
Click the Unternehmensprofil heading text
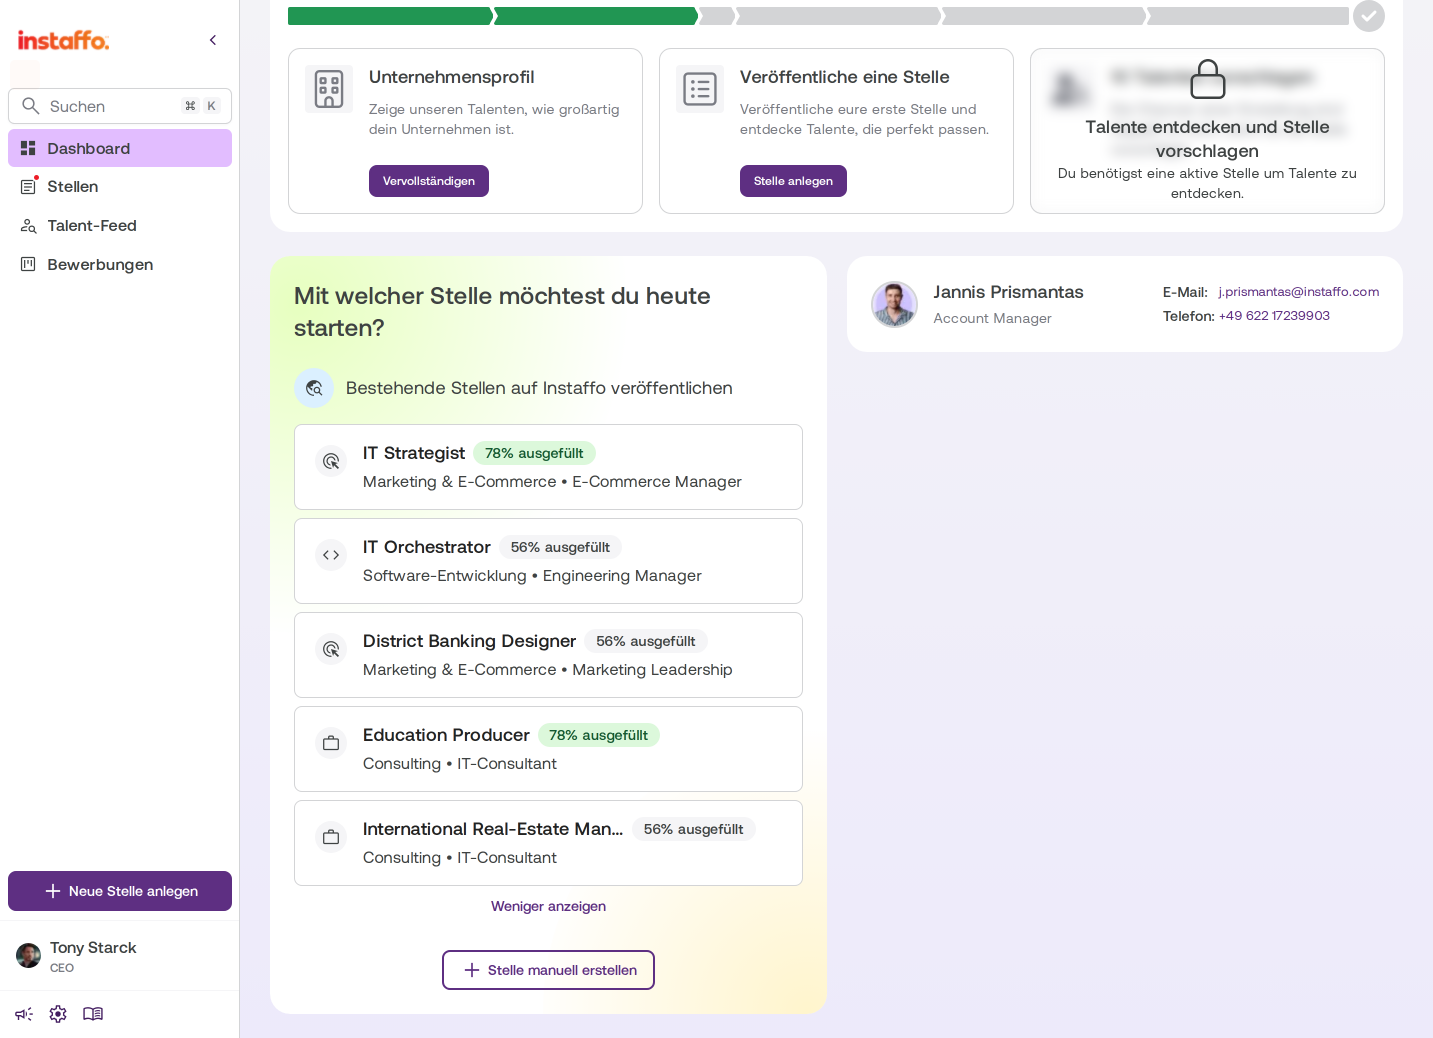tap(452, 77)
